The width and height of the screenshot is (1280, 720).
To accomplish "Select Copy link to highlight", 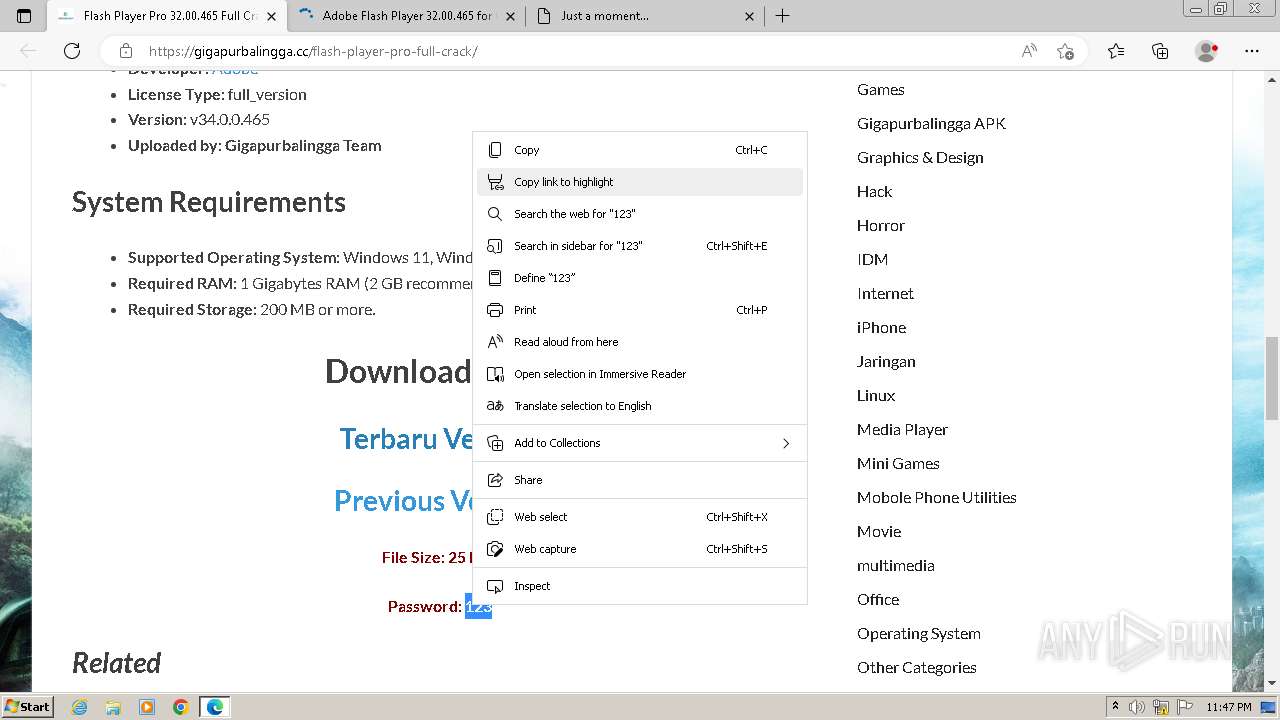I will coord(640,182).
